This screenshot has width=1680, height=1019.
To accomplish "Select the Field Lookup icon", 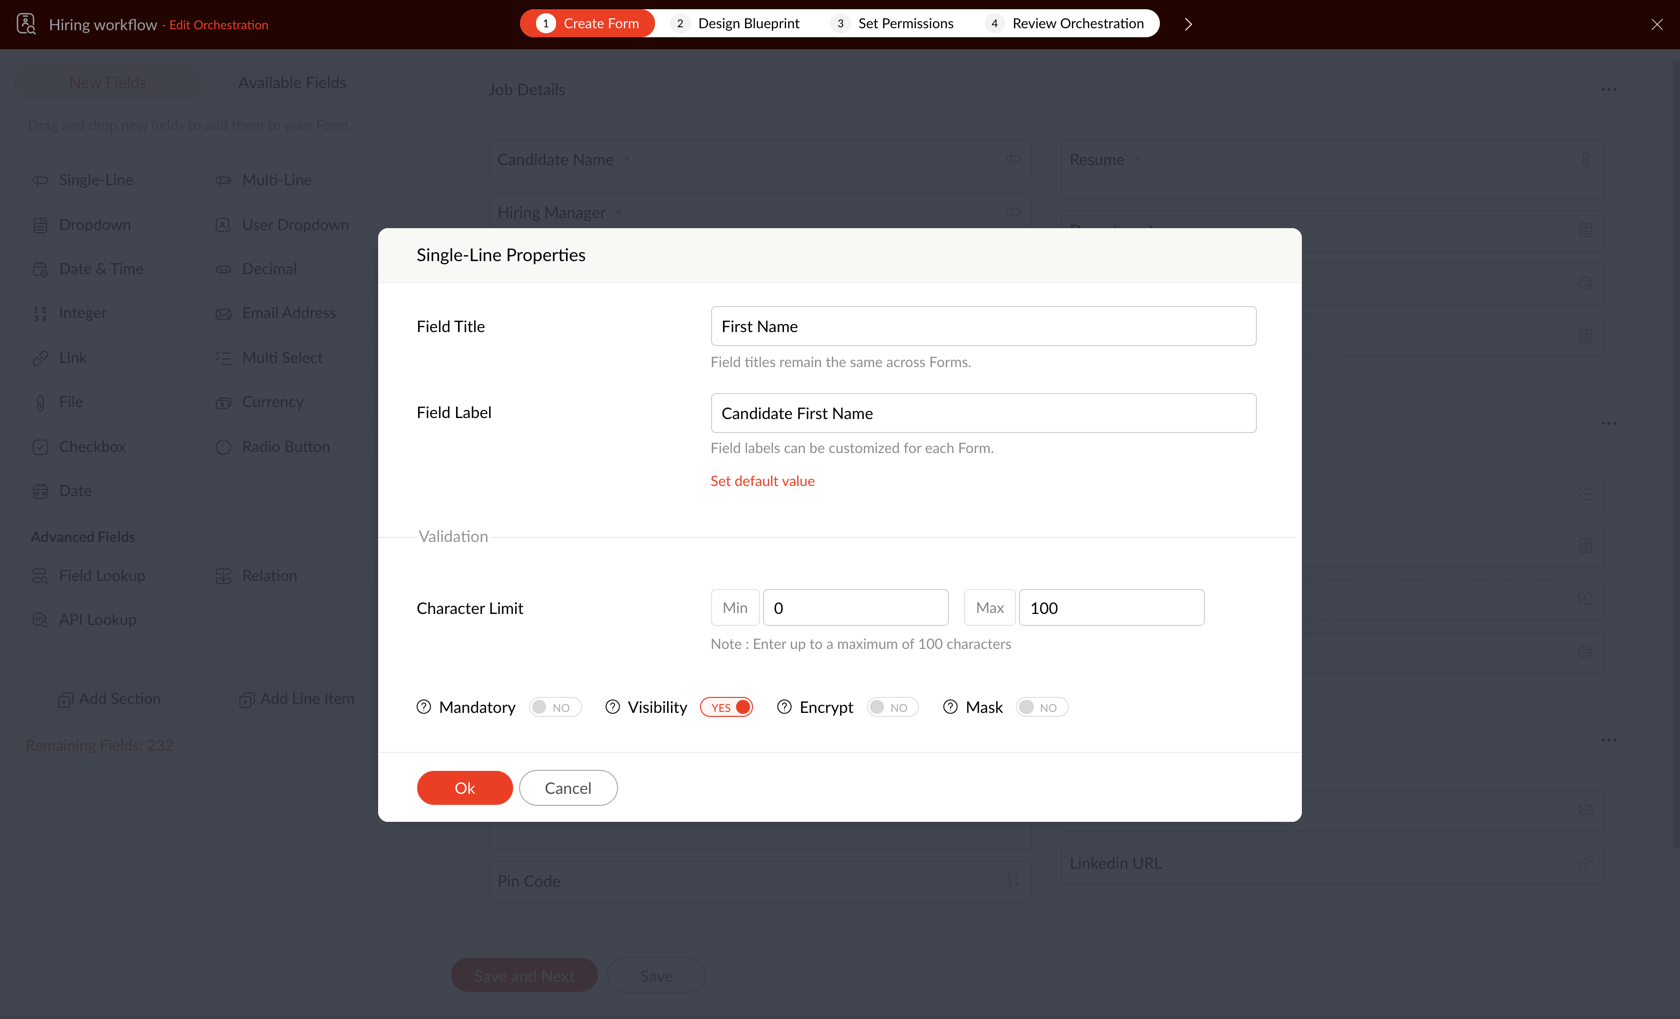I will click(40, 576).
